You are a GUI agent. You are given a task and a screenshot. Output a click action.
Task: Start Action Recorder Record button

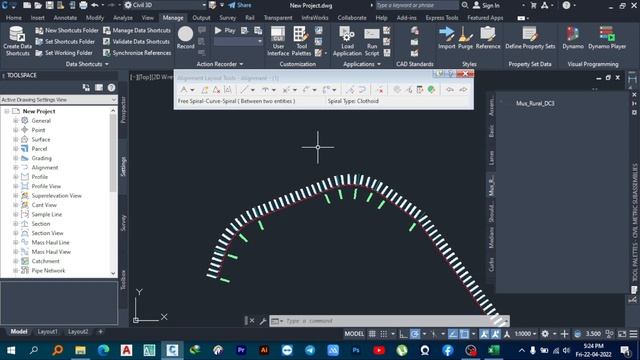pyautogui.click(x=185, y=38)
